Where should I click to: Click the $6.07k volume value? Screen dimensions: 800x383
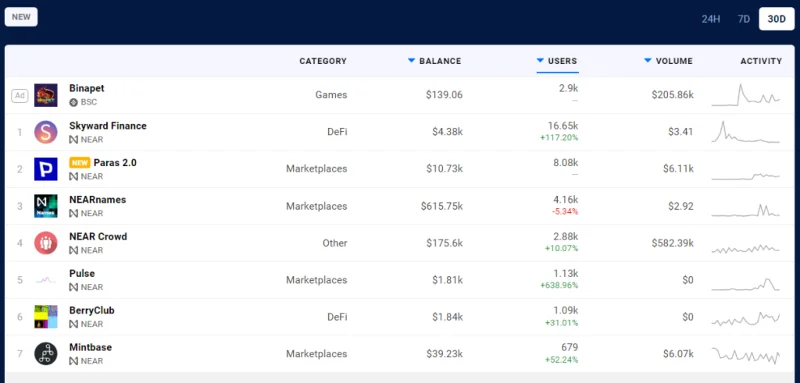(x=678, y=354)
